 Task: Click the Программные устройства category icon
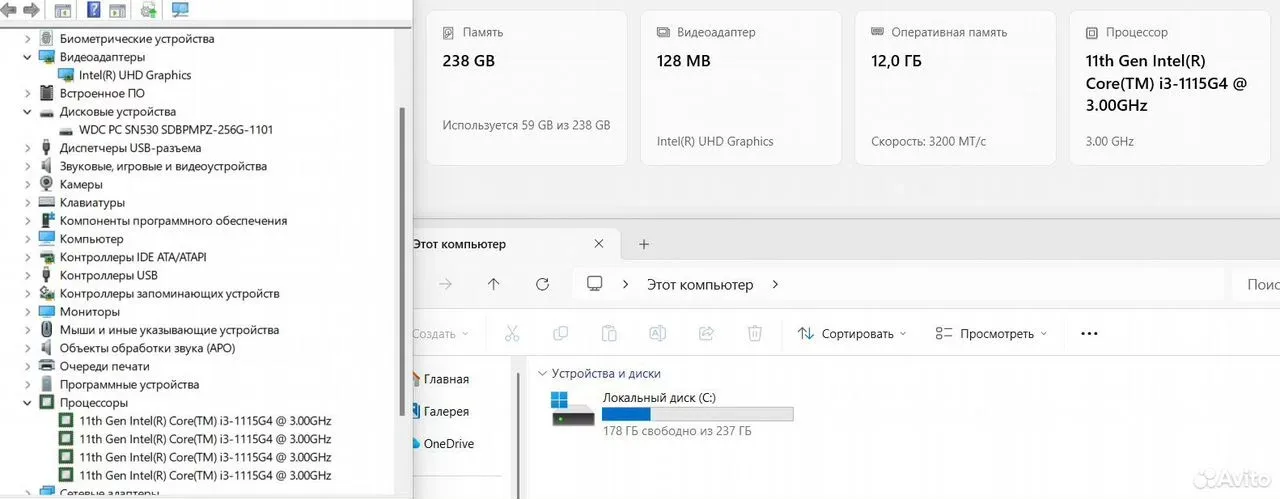47,384
